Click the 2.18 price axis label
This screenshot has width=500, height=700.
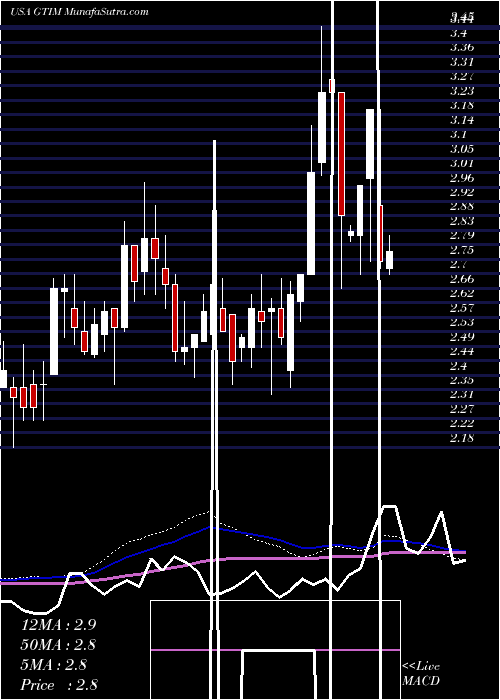(462, 438)
